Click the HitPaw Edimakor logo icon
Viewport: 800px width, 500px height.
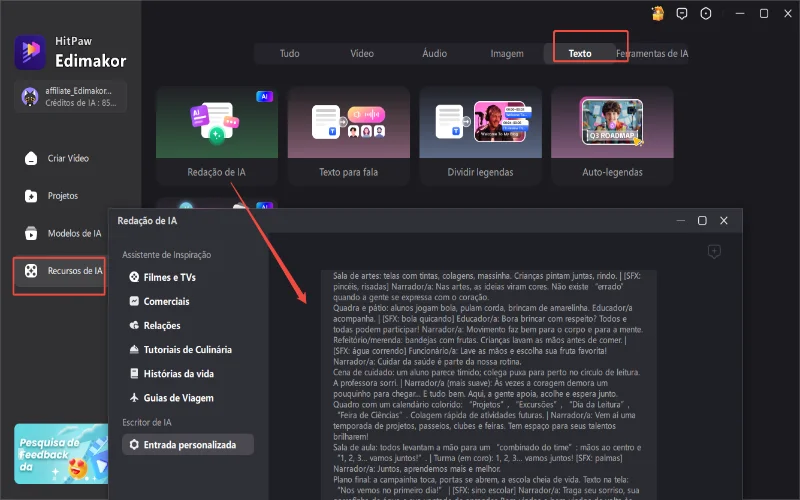point(30,52)
